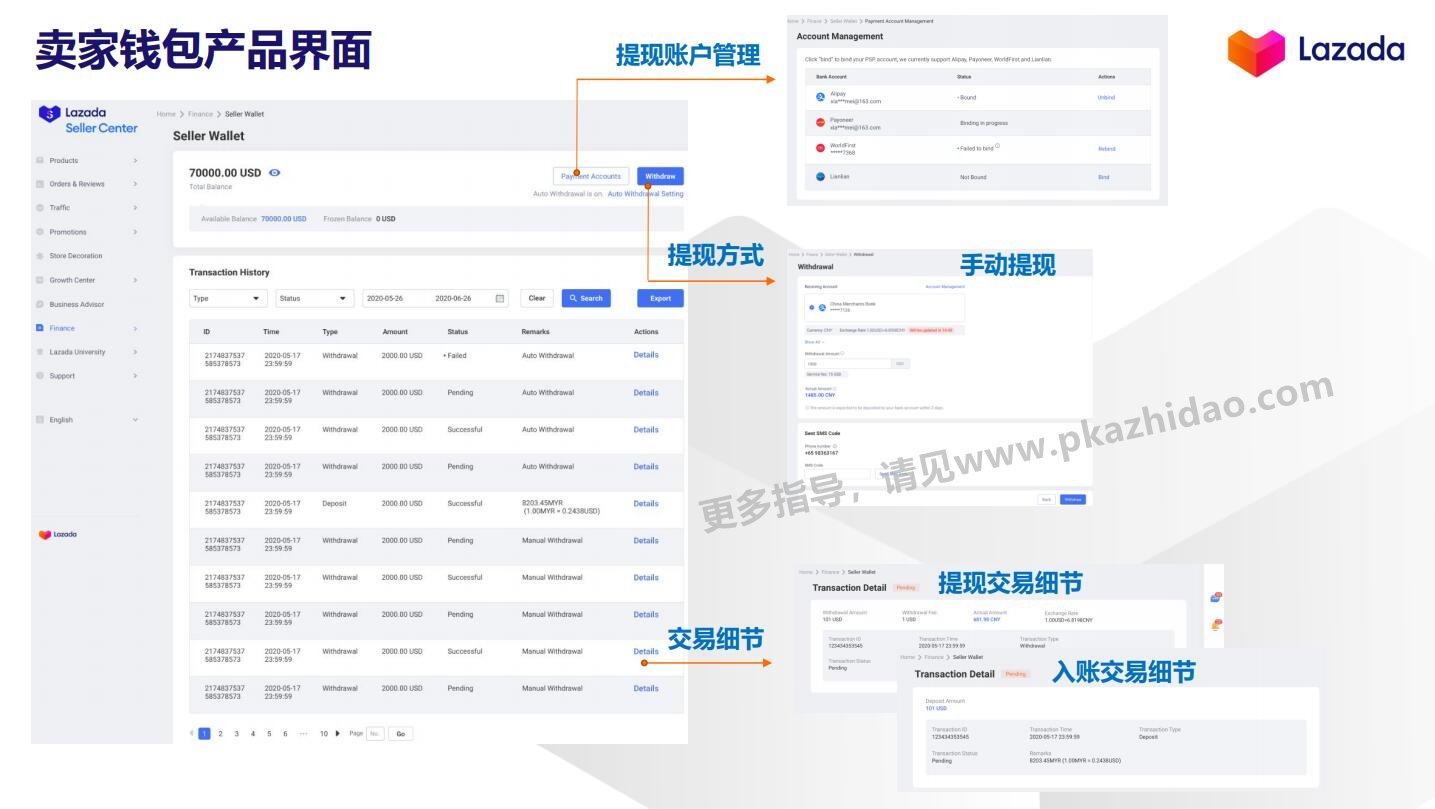The width and height of the screenshot is (1435, 809).
Task: Click Bind for the Lianlian account
Action: [1103, 177]
